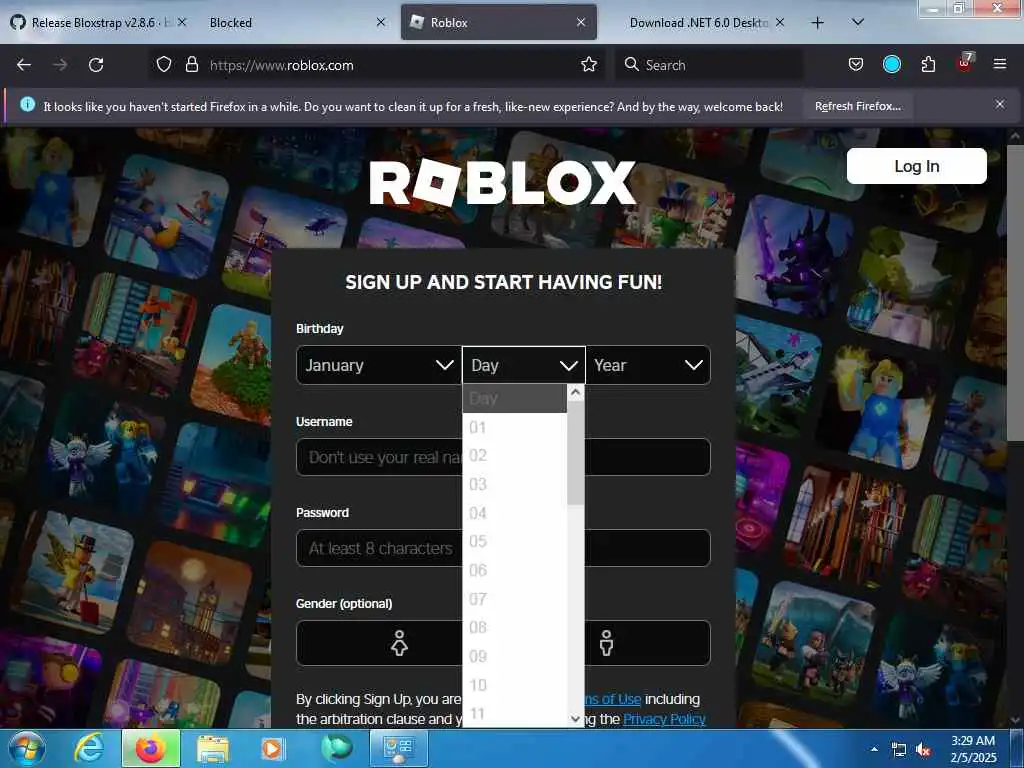The height and width of the screenshot is (768, 1024).
Task: View site security padlock info
Action: 191,65
